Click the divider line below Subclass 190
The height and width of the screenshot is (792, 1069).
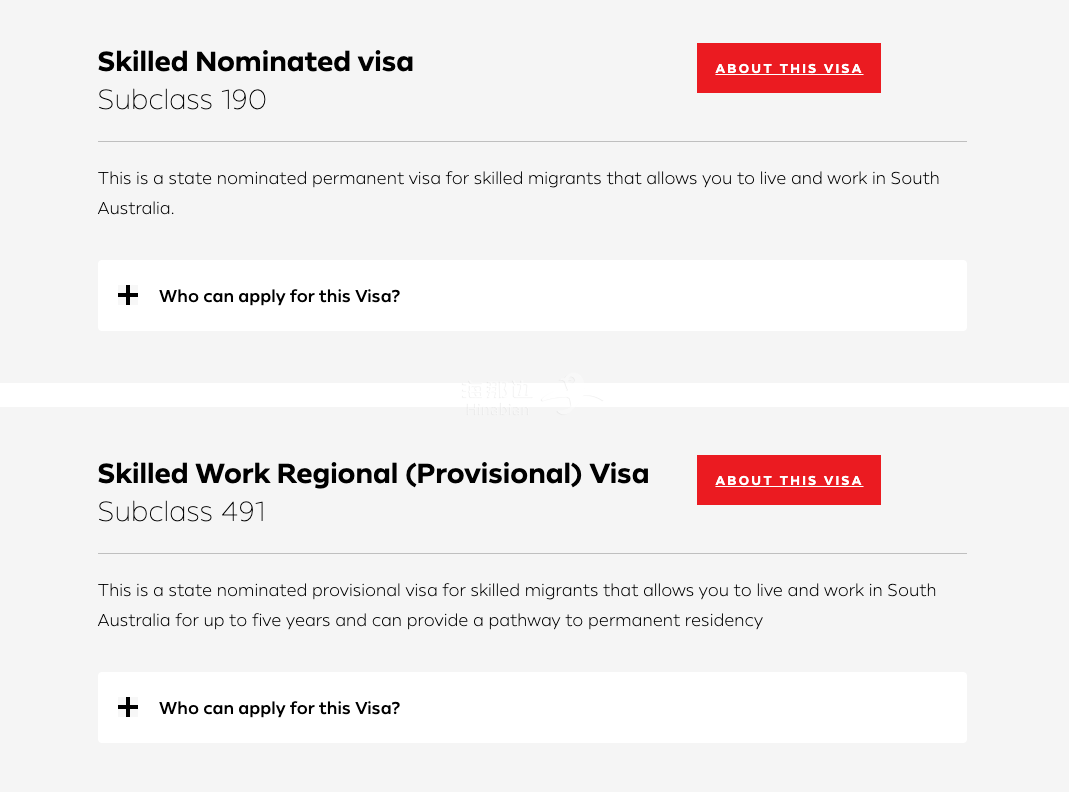pyautogui.click(x=532, y=142)
